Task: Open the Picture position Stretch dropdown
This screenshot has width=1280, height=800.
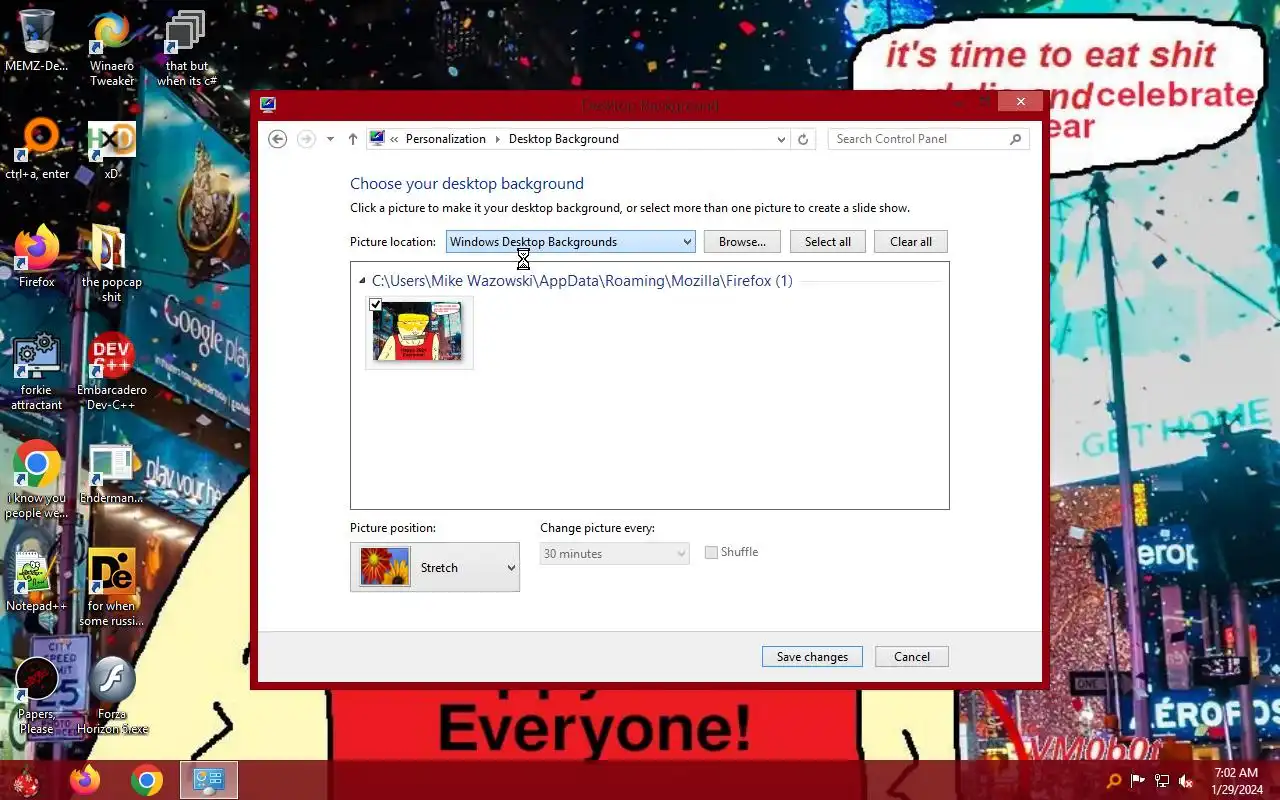Action: 435,567
